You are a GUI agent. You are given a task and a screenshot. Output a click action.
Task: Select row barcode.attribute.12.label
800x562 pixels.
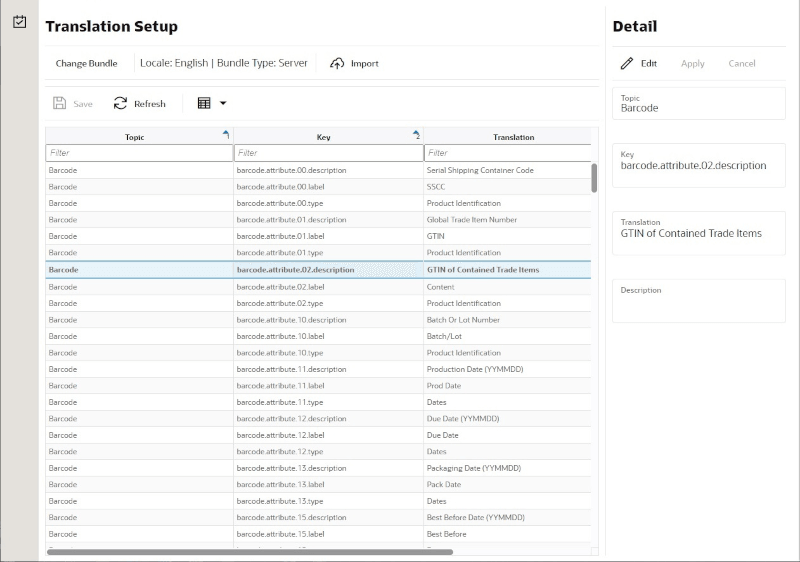click(318, 435)
